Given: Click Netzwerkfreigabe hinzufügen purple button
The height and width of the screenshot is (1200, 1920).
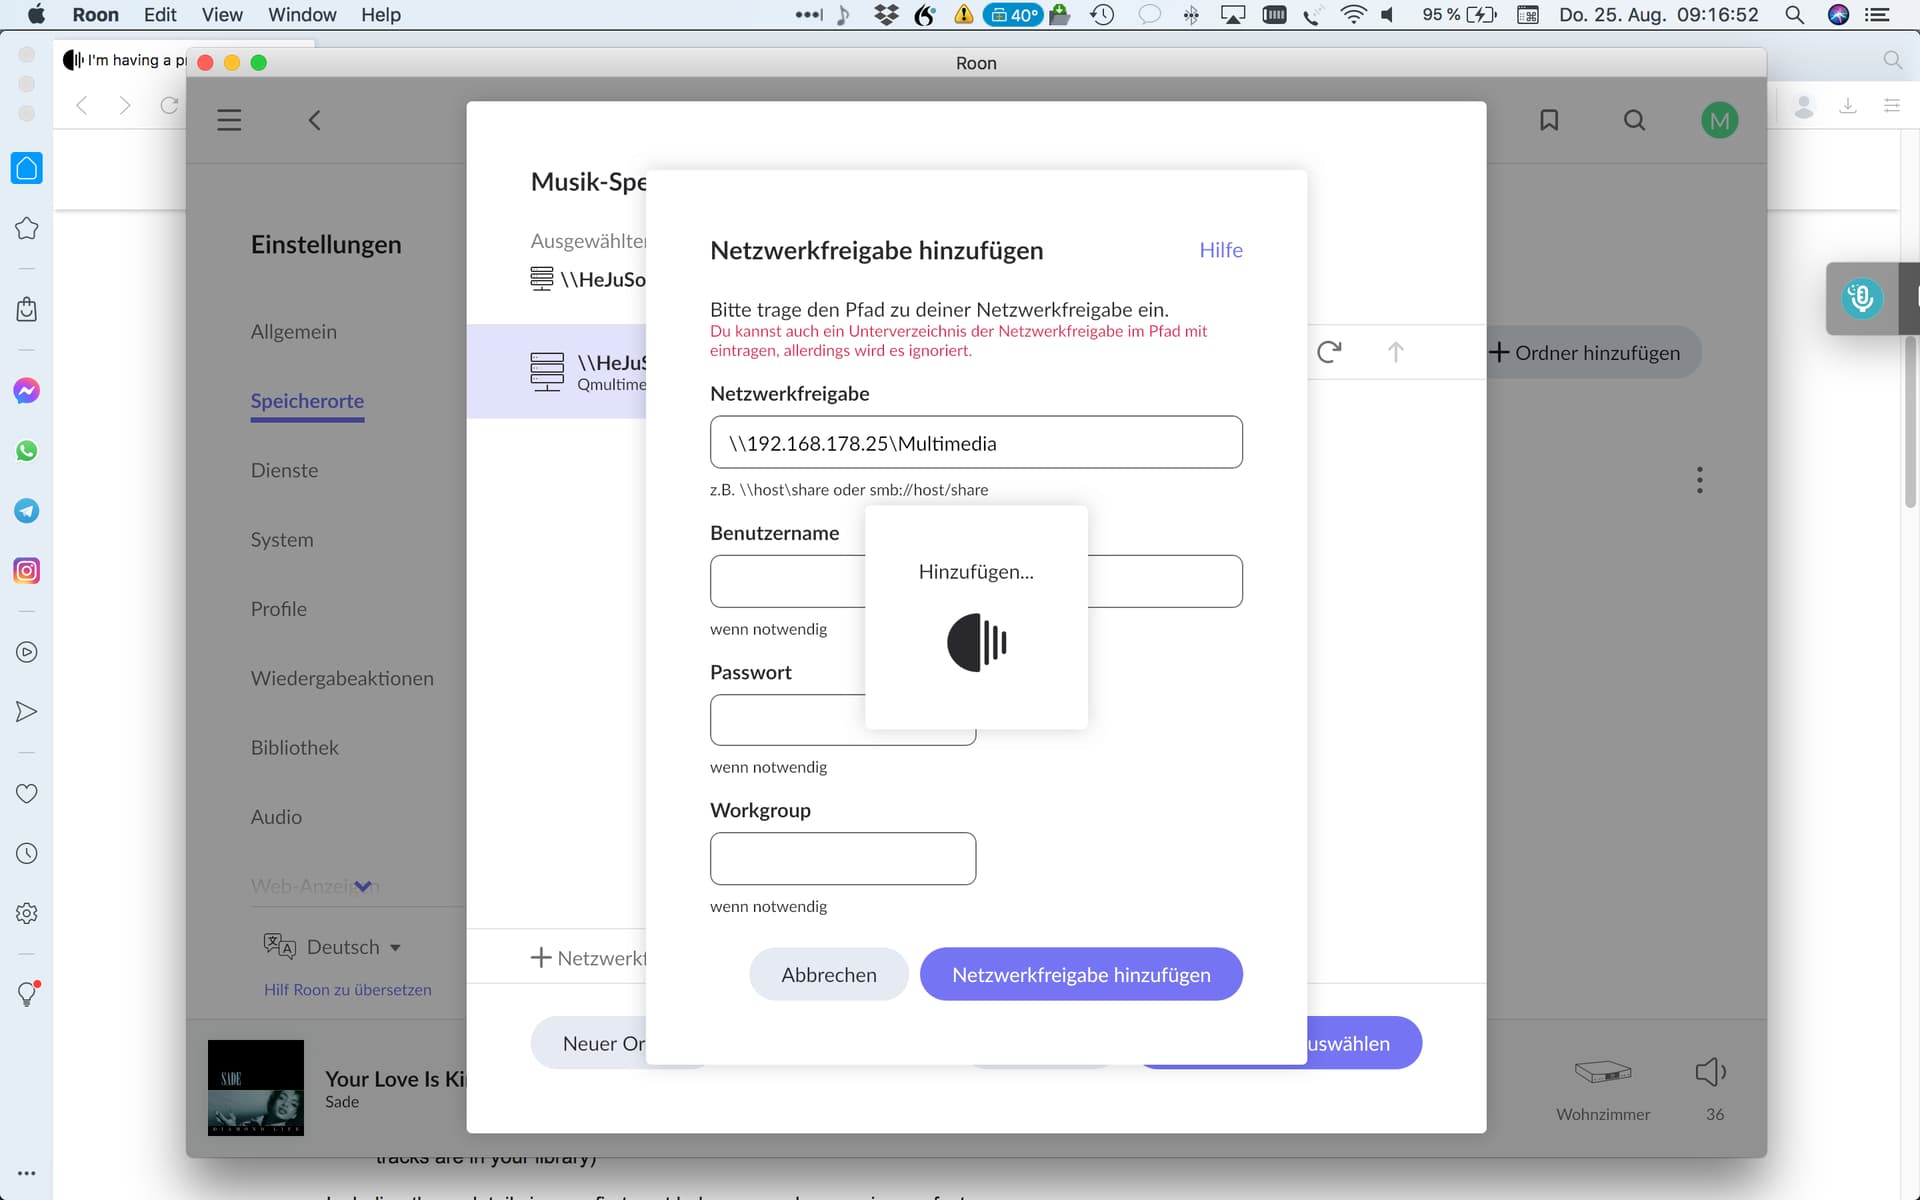Looking at the screenshot, I should [1081, 974].
